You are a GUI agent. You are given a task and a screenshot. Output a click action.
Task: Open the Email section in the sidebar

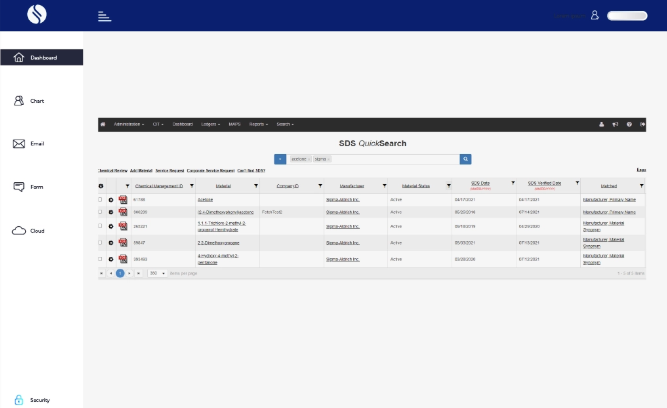[29, 144]
